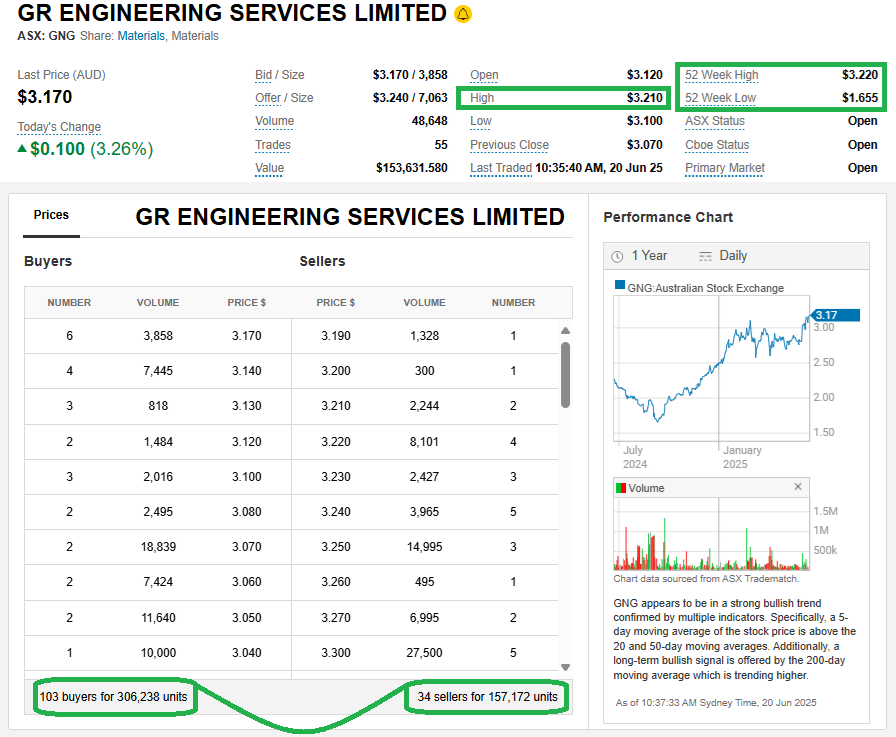Open the Materials sector link
The image size is (896, 737).
coord(140,36)
